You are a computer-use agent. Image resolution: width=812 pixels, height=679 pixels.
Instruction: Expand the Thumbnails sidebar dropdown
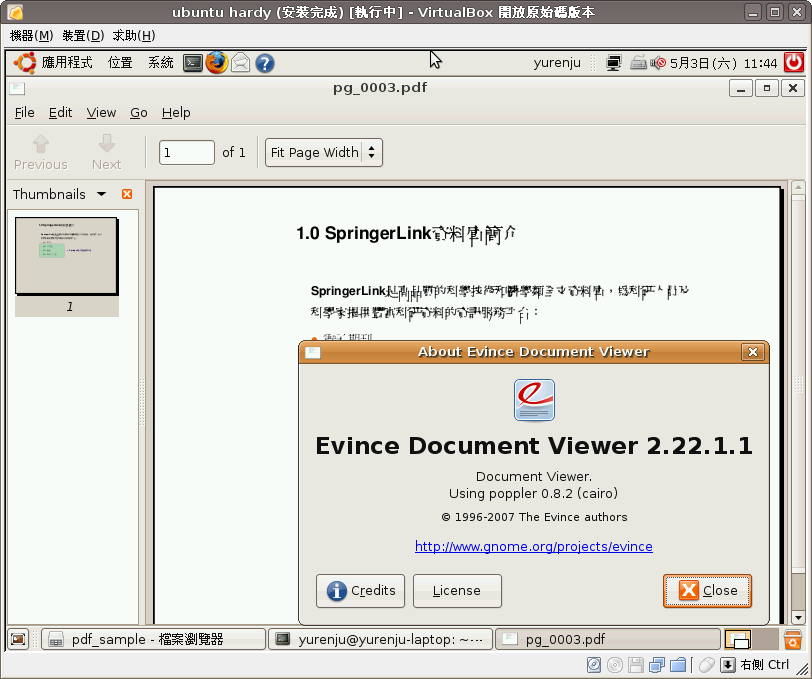[x=101, y=194]
